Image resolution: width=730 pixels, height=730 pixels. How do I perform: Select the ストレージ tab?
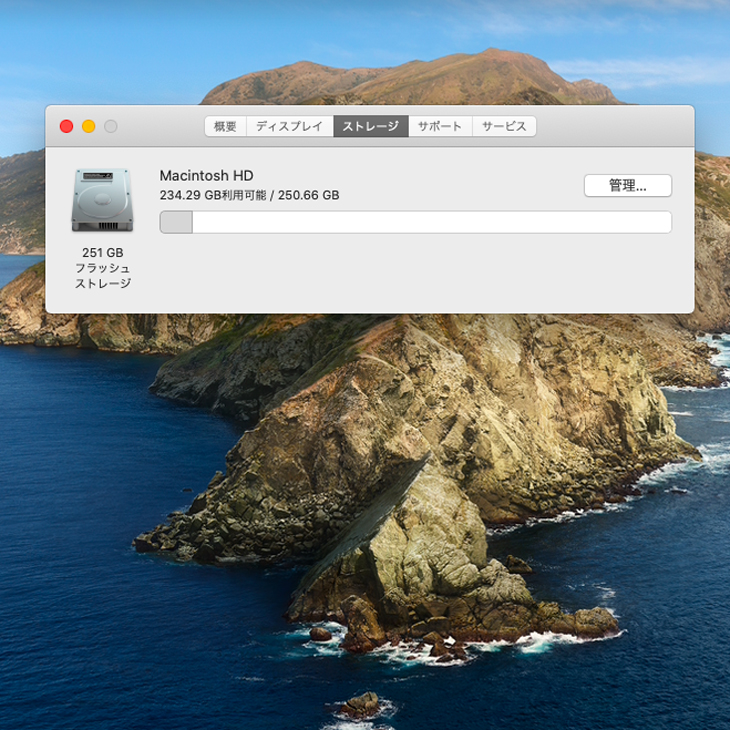(370, 127)
